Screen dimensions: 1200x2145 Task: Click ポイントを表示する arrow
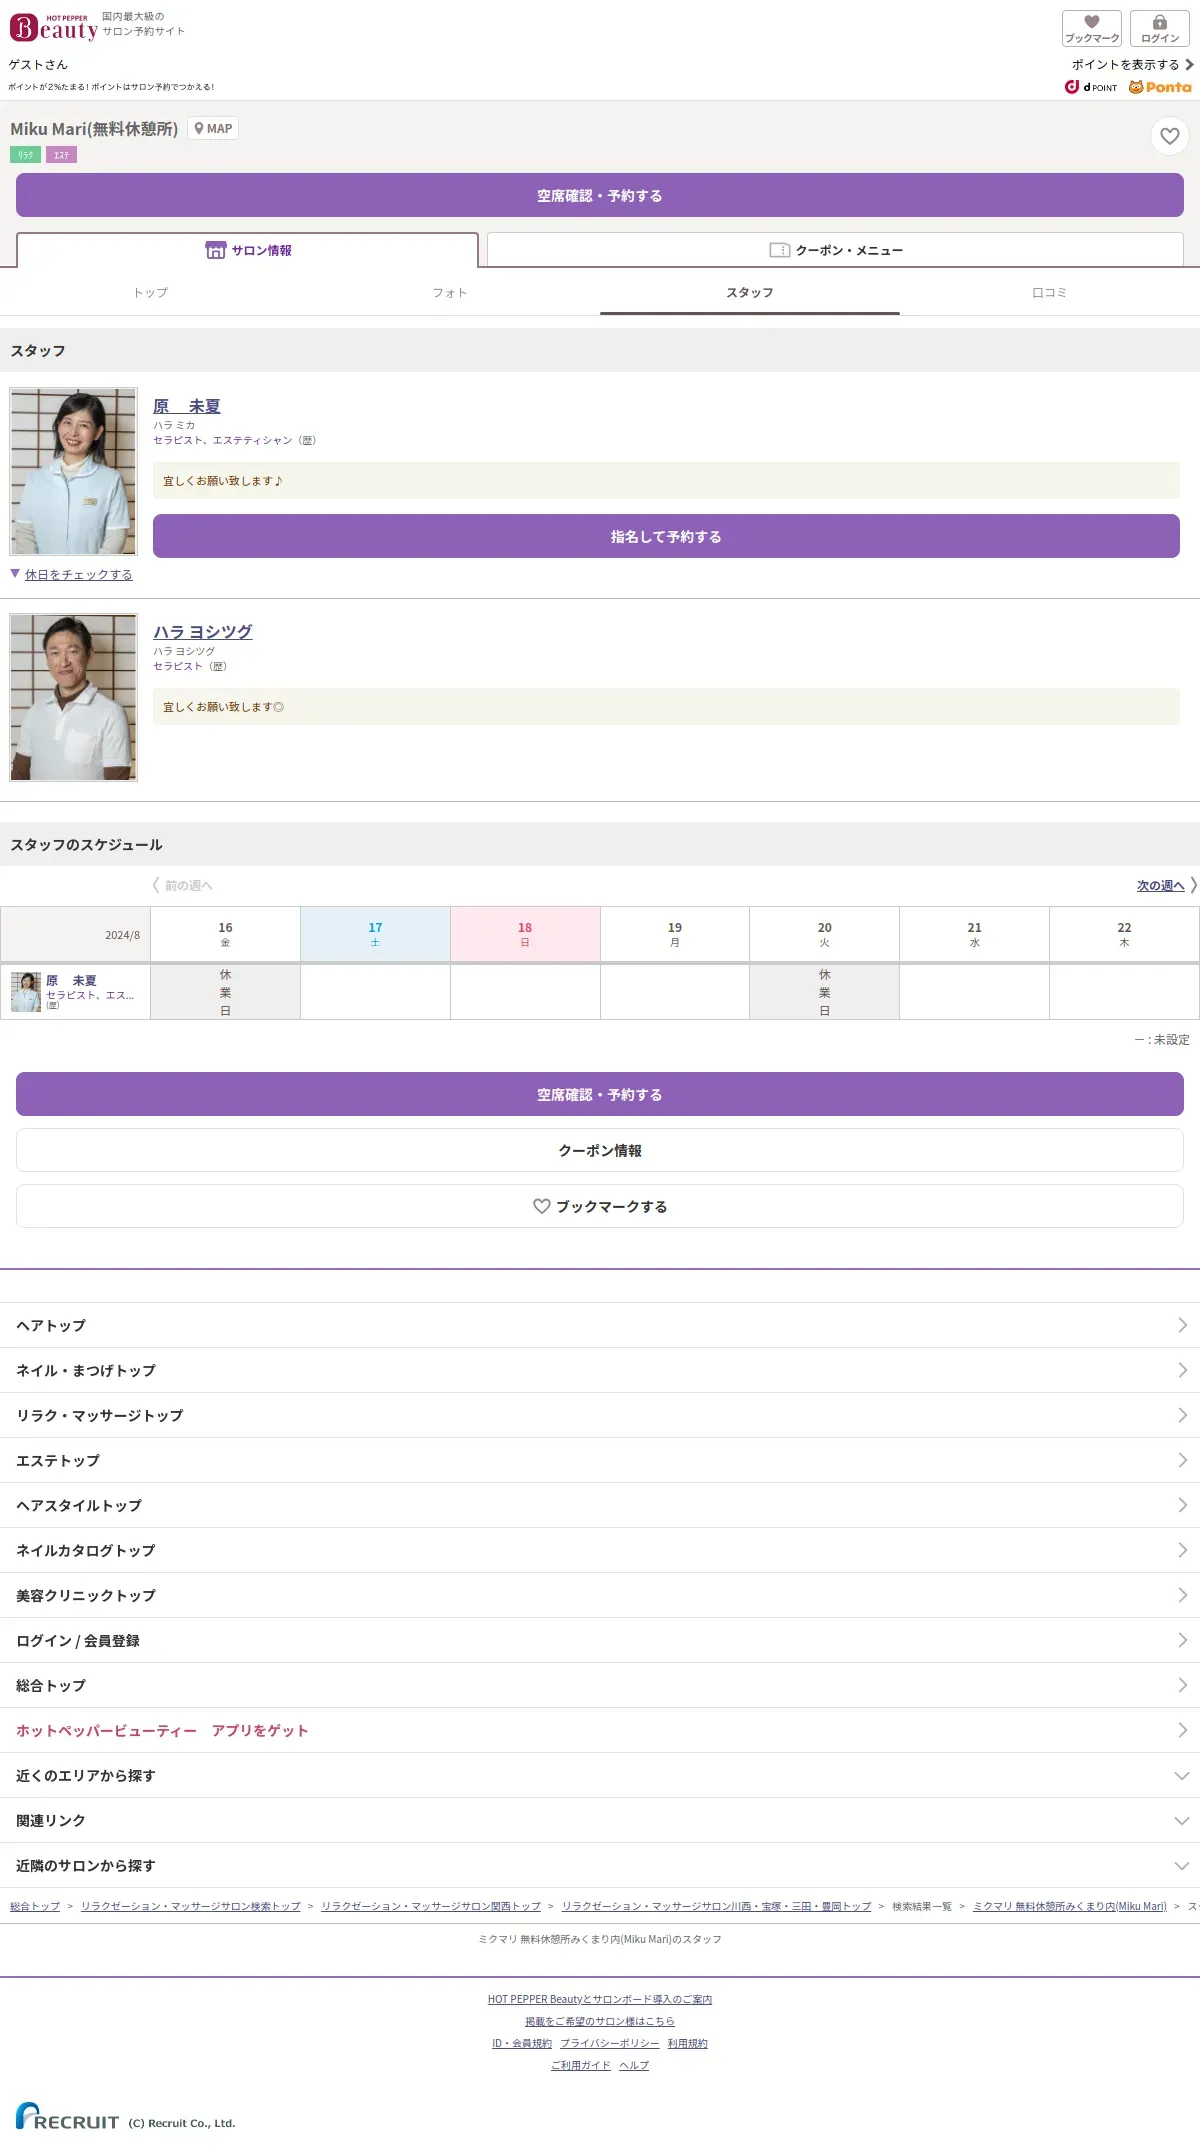coord(1132,64)
